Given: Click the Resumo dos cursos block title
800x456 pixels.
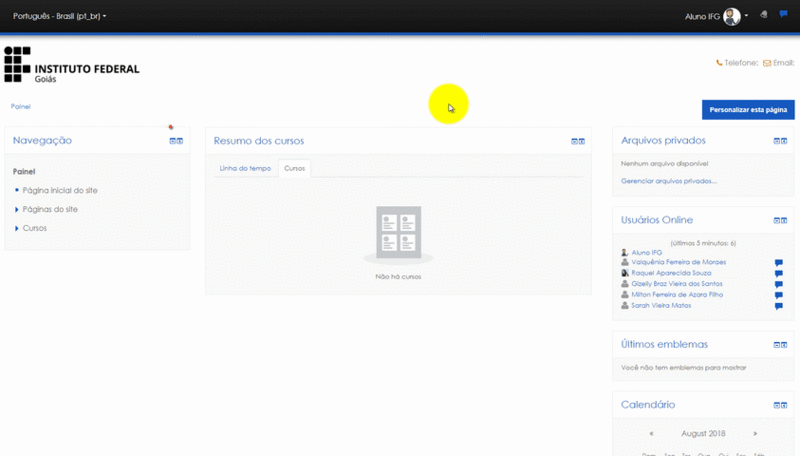Looking at the screenshot, I should (259, 141).
